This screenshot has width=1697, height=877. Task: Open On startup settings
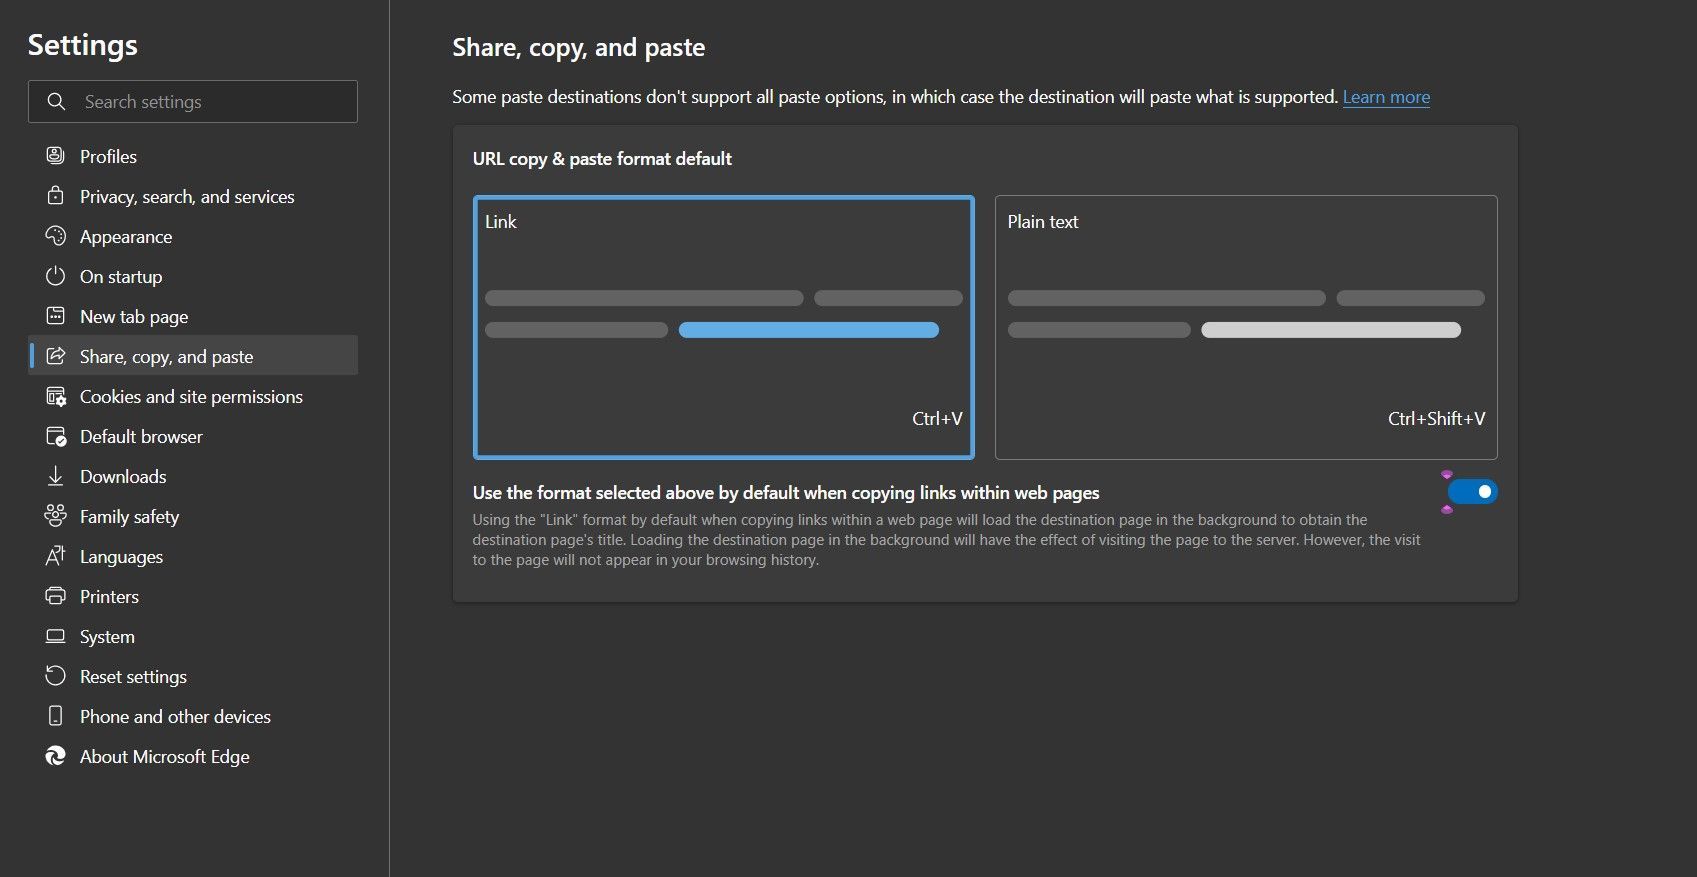[193, 276]
